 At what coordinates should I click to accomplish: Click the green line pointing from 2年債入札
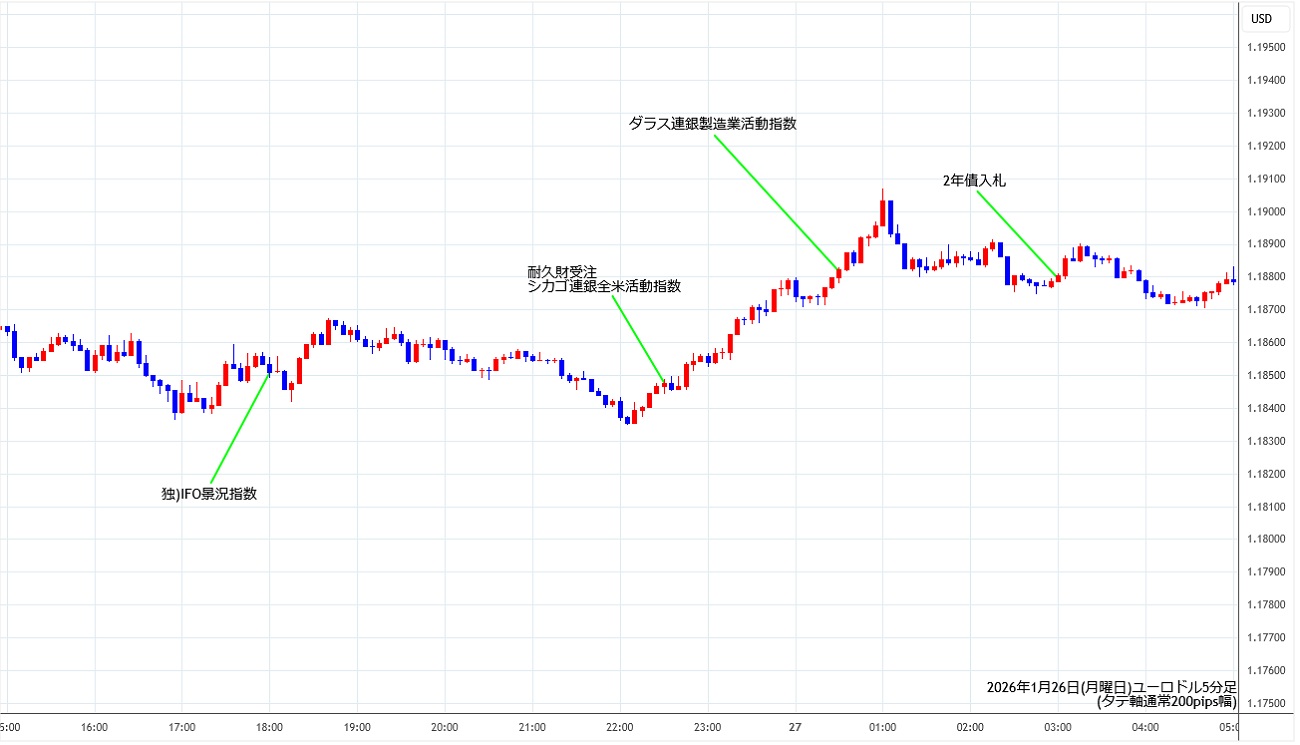(x=1015, y=233)
